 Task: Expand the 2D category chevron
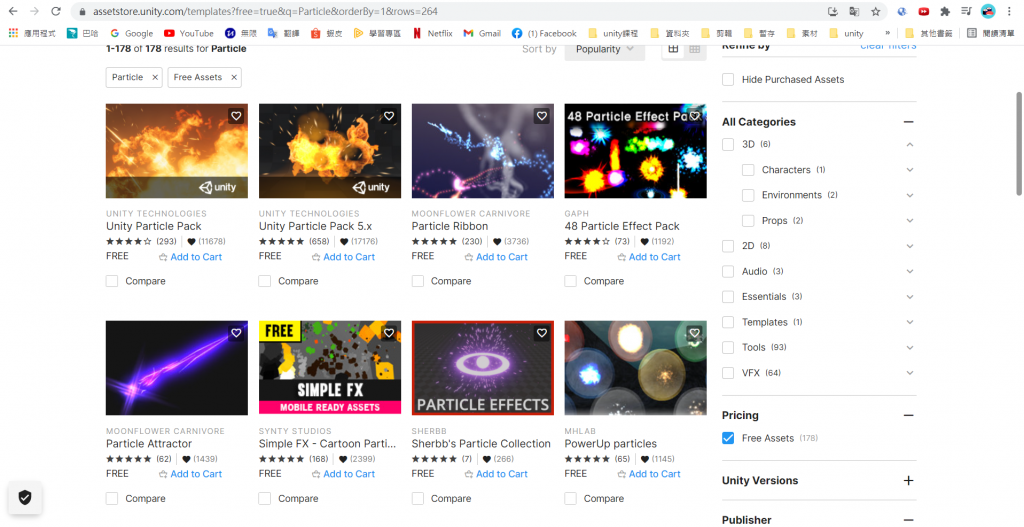[910, 246]
